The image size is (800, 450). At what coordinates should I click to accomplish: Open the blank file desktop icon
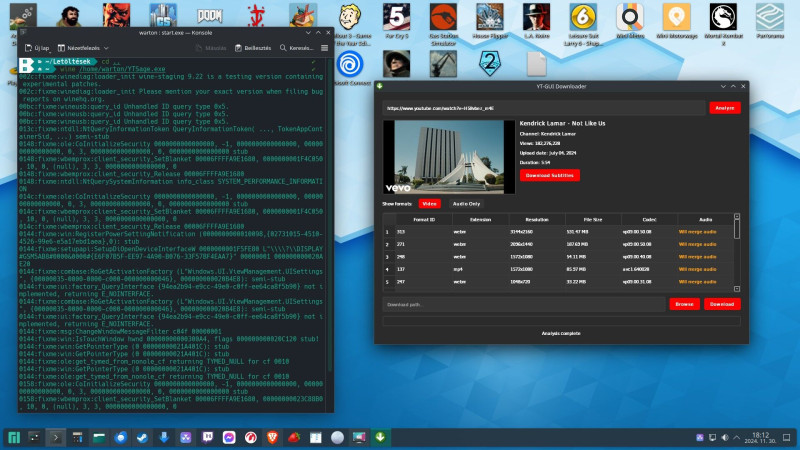[536, 64]
